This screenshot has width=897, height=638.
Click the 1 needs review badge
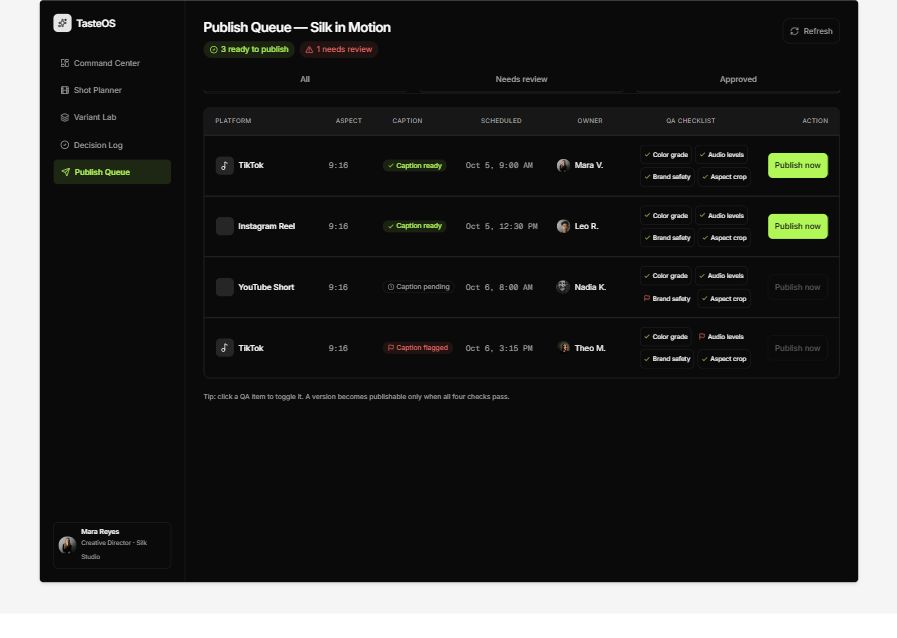click(x=339, y=49)
